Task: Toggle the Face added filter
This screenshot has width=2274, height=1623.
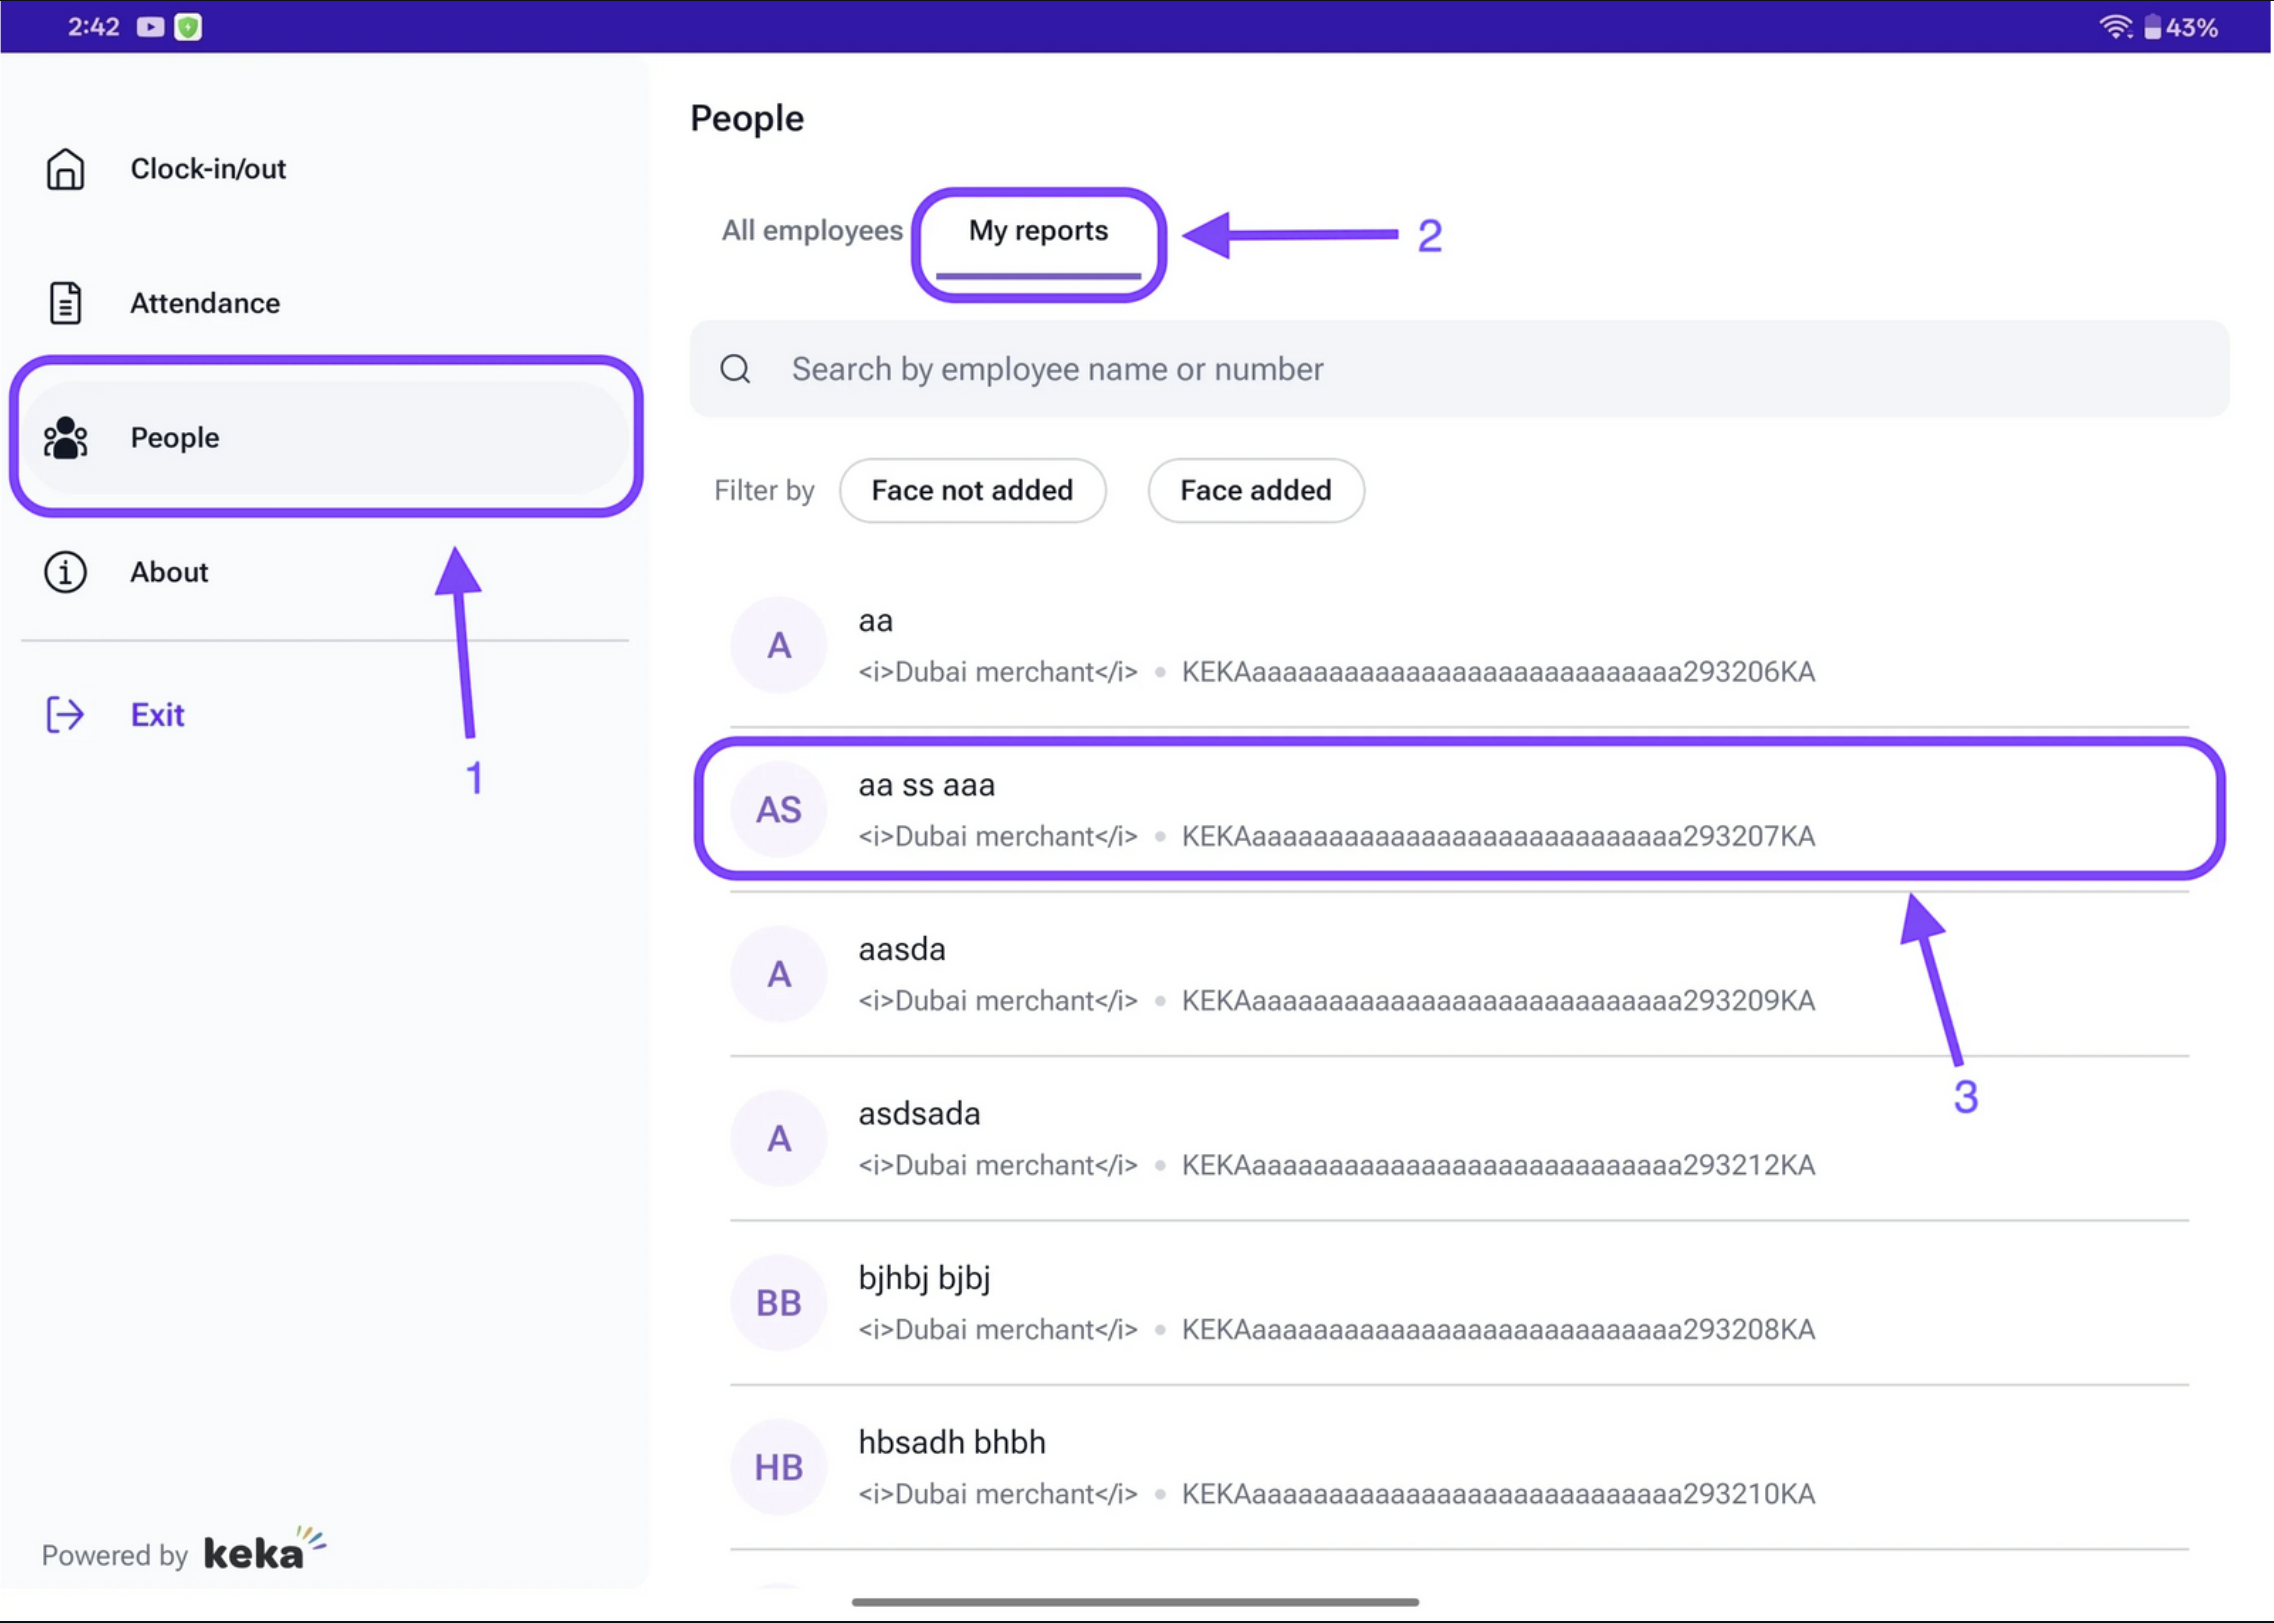Action: pos(1255,490)
